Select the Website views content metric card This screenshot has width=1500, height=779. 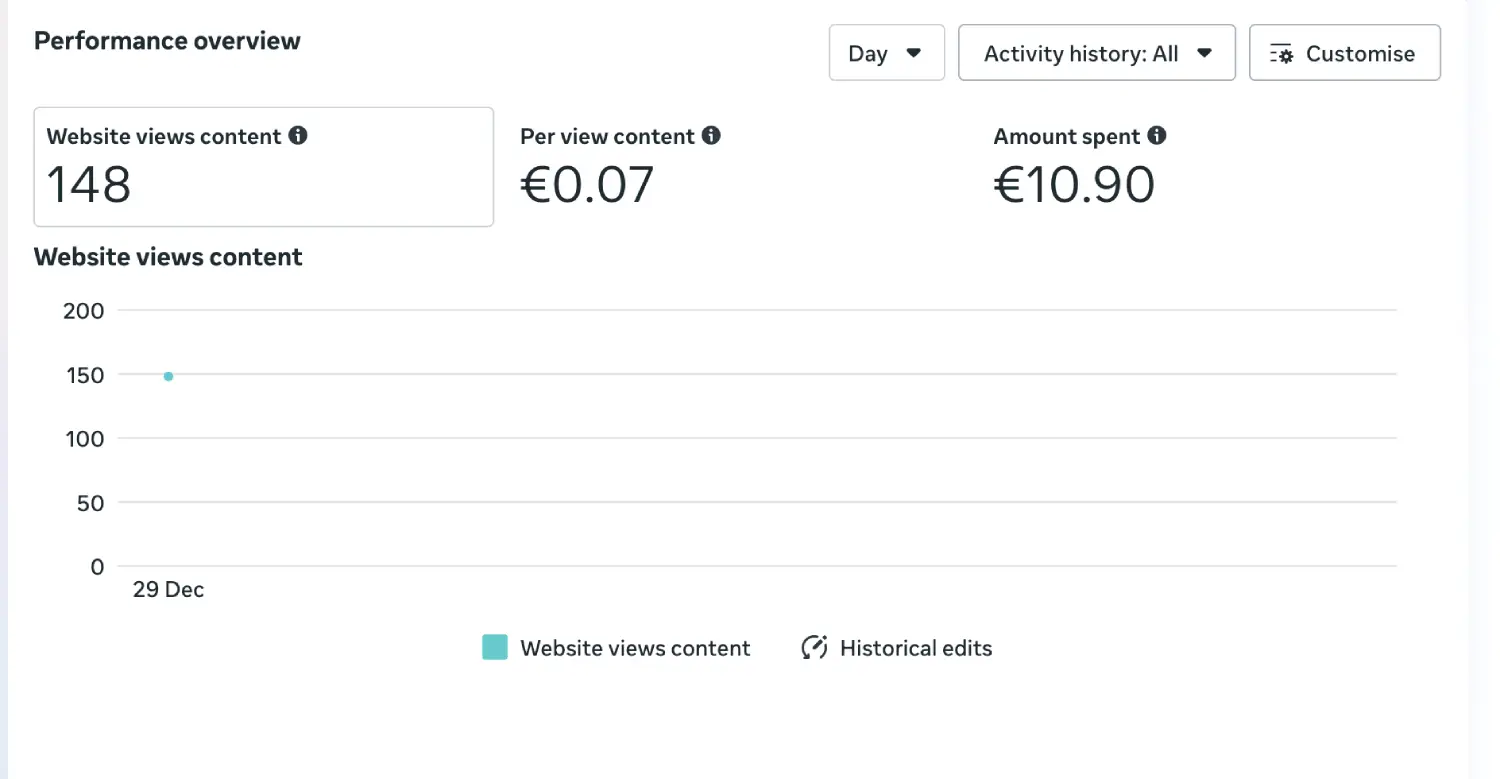[x=263, y=167]
